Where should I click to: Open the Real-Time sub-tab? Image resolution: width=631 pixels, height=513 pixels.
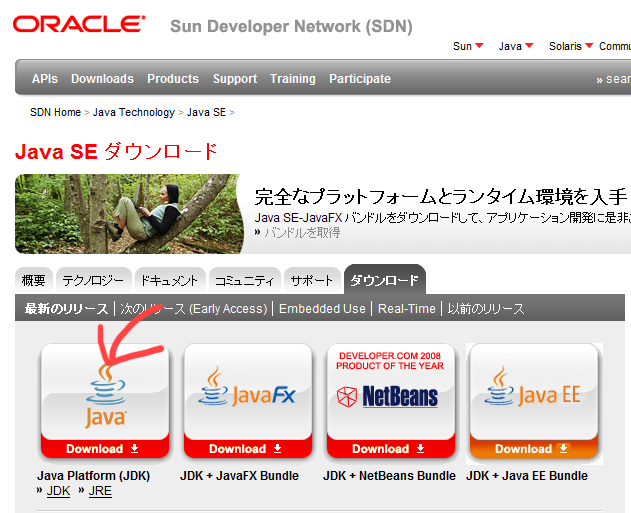pyautogui.click(x=406, y=309)
